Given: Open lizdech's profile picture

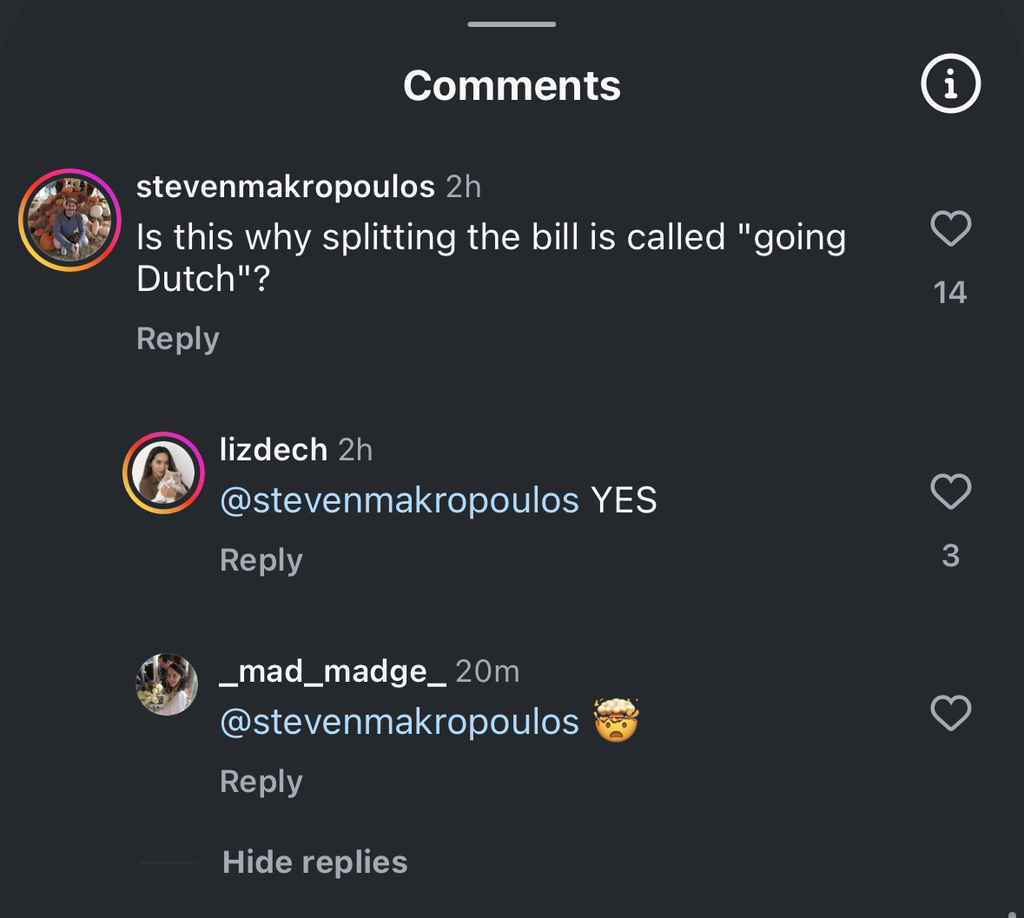Looking at the screenshot, I should tap(163, 474).
